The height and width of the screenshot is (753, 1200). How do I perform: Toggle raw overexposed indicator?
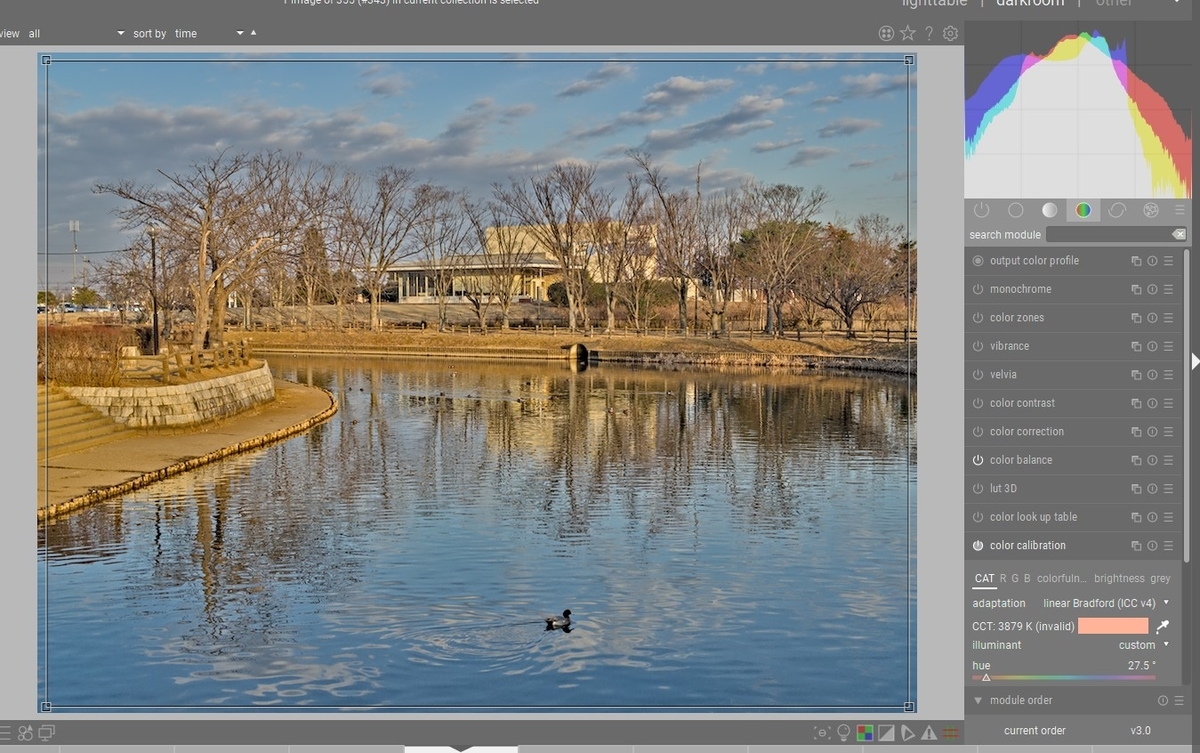tap(865, 733)
